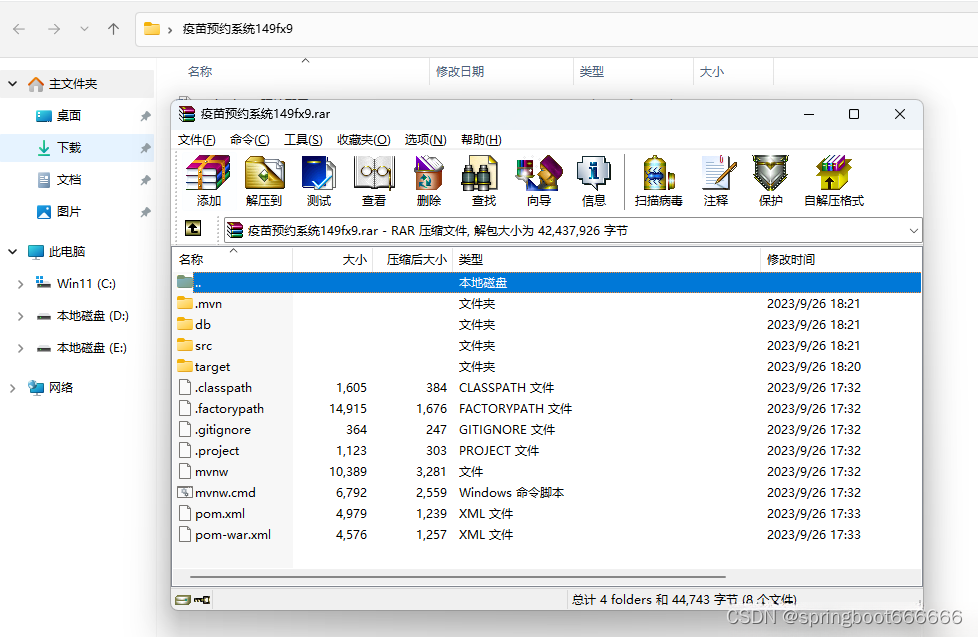Collapse the 主文件夹 tree node
The image size is (978, 637).
coord(12,84)
